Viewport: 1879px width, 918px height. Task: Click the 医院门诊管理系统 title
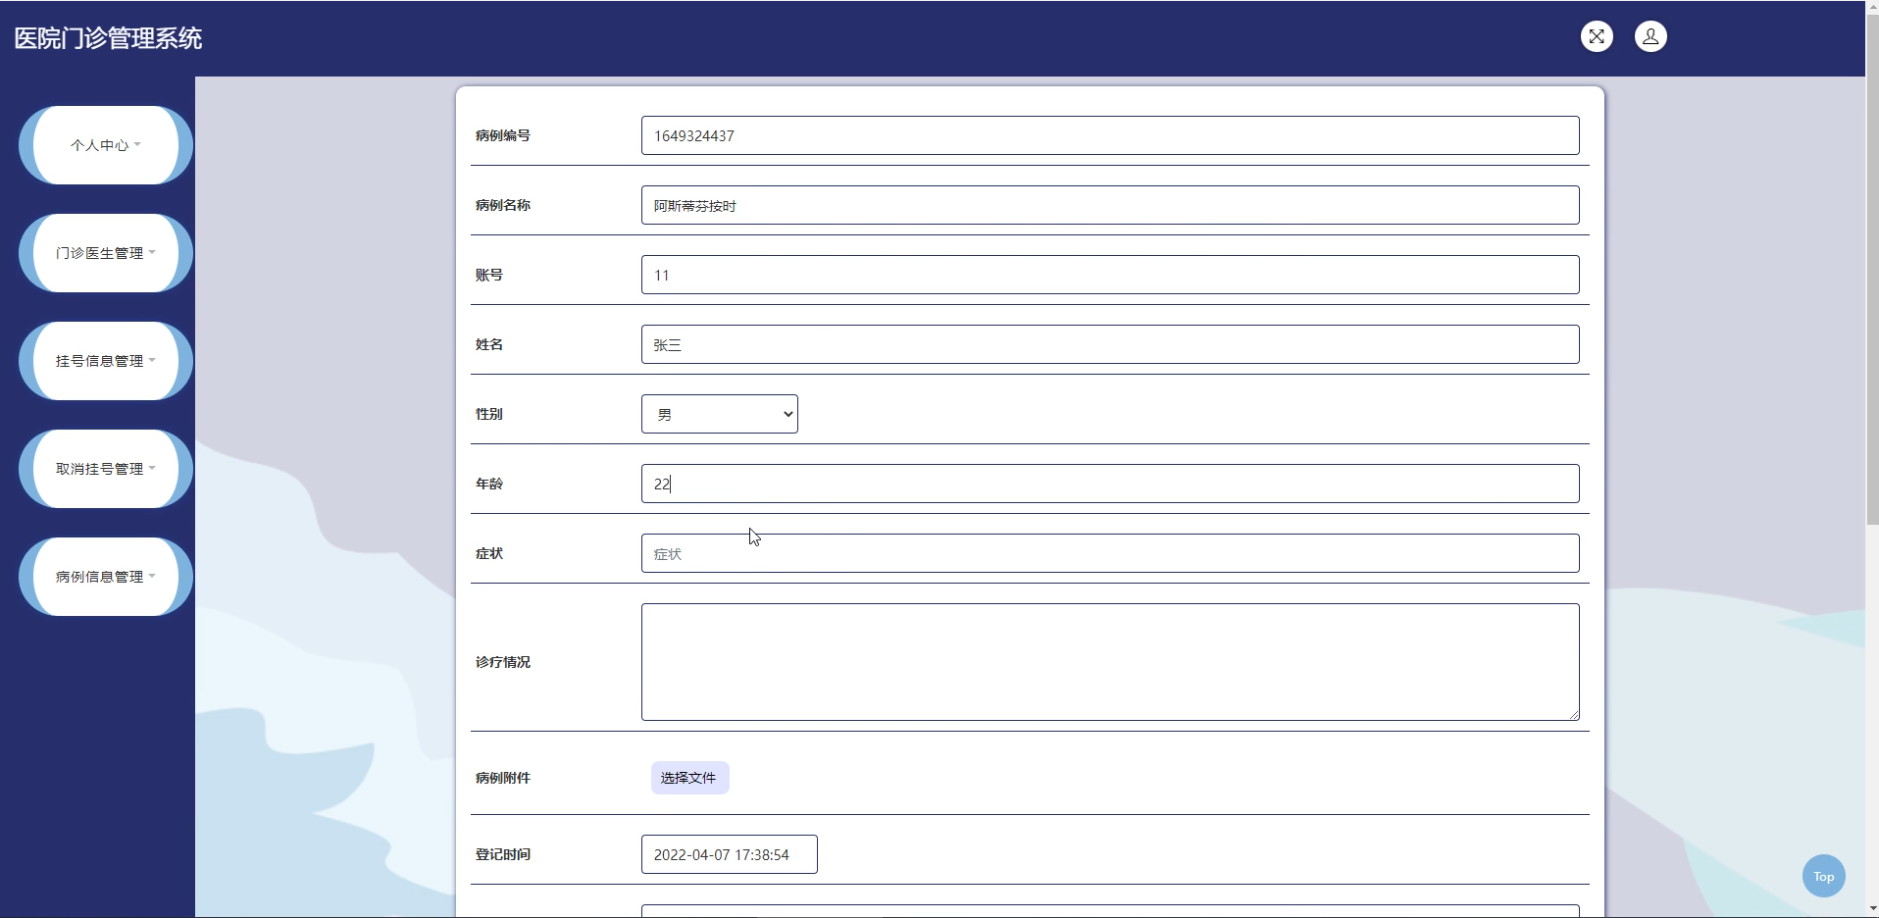(108, 38)
